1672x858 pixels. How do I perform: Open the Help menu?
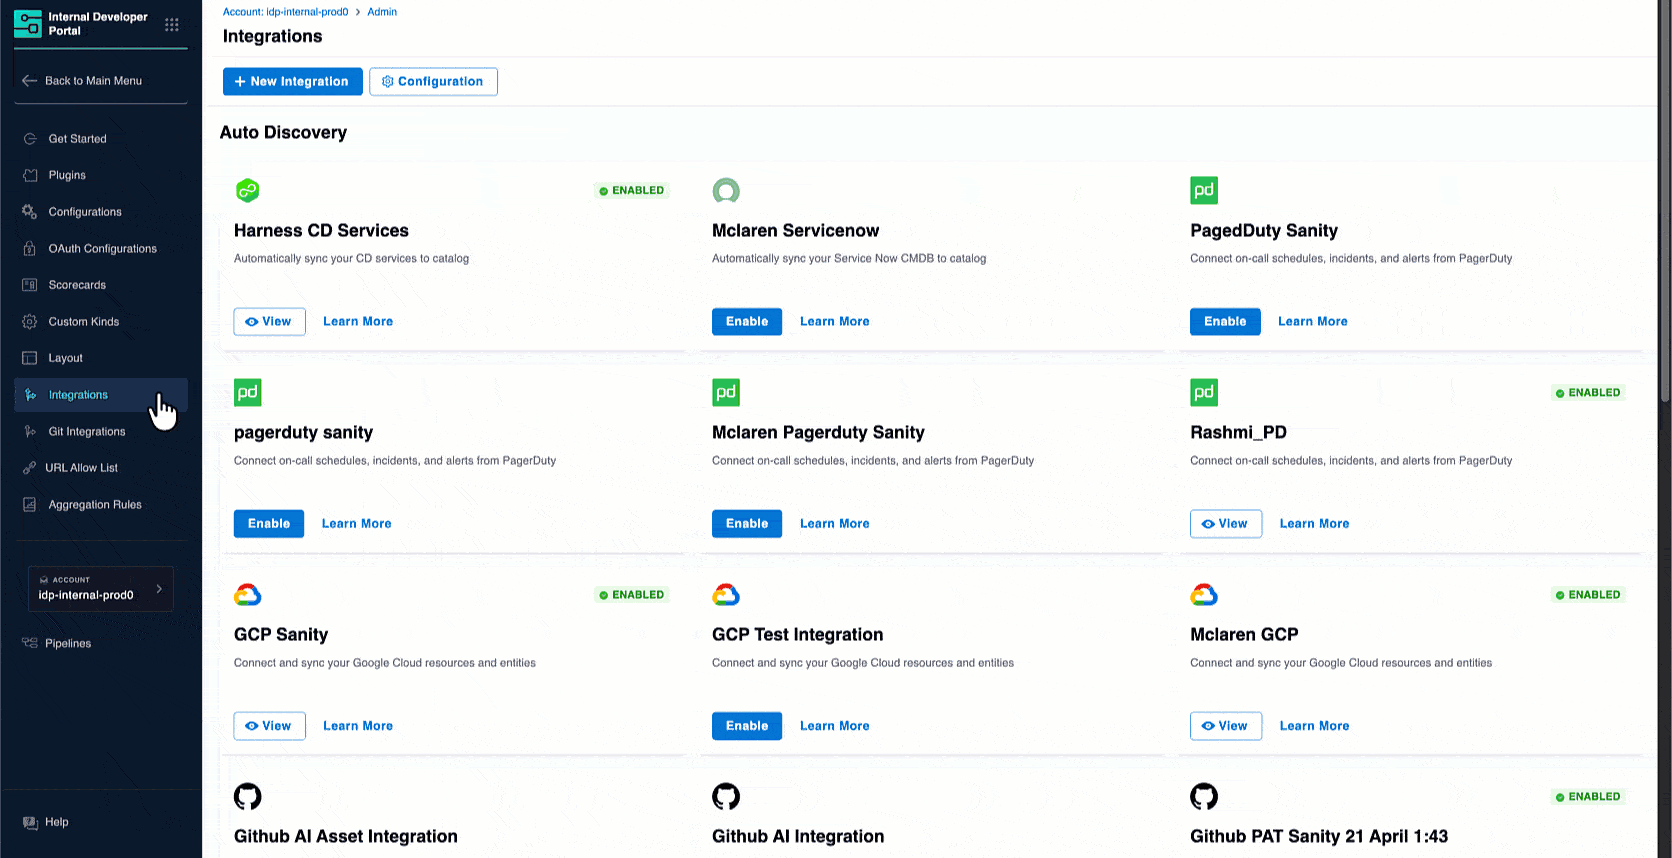(56, 822)
